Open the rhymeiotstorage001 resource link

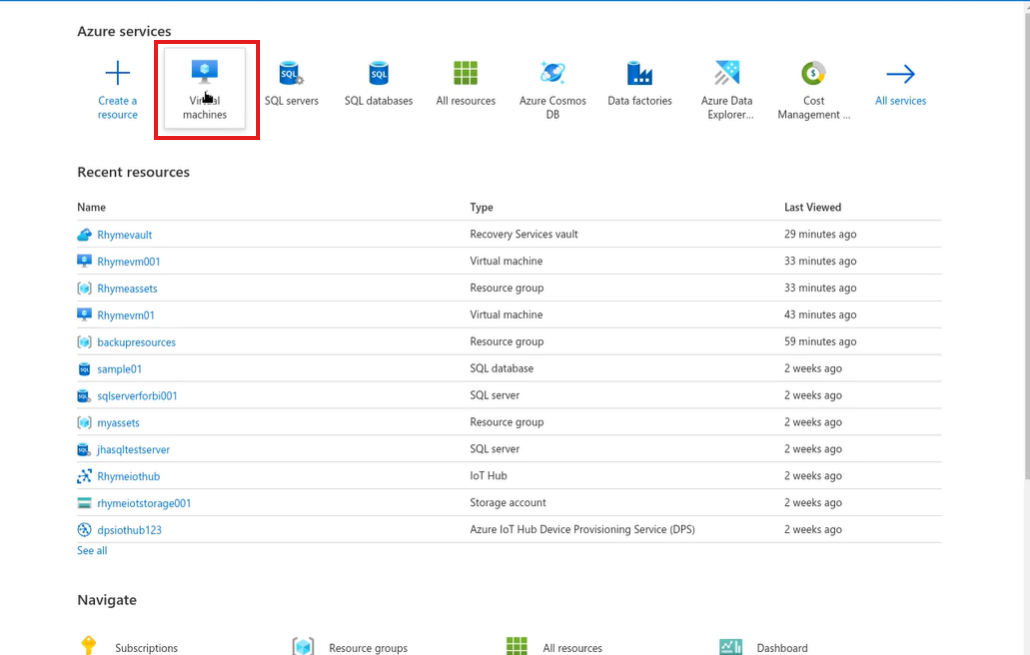click(x=145, y=503)
